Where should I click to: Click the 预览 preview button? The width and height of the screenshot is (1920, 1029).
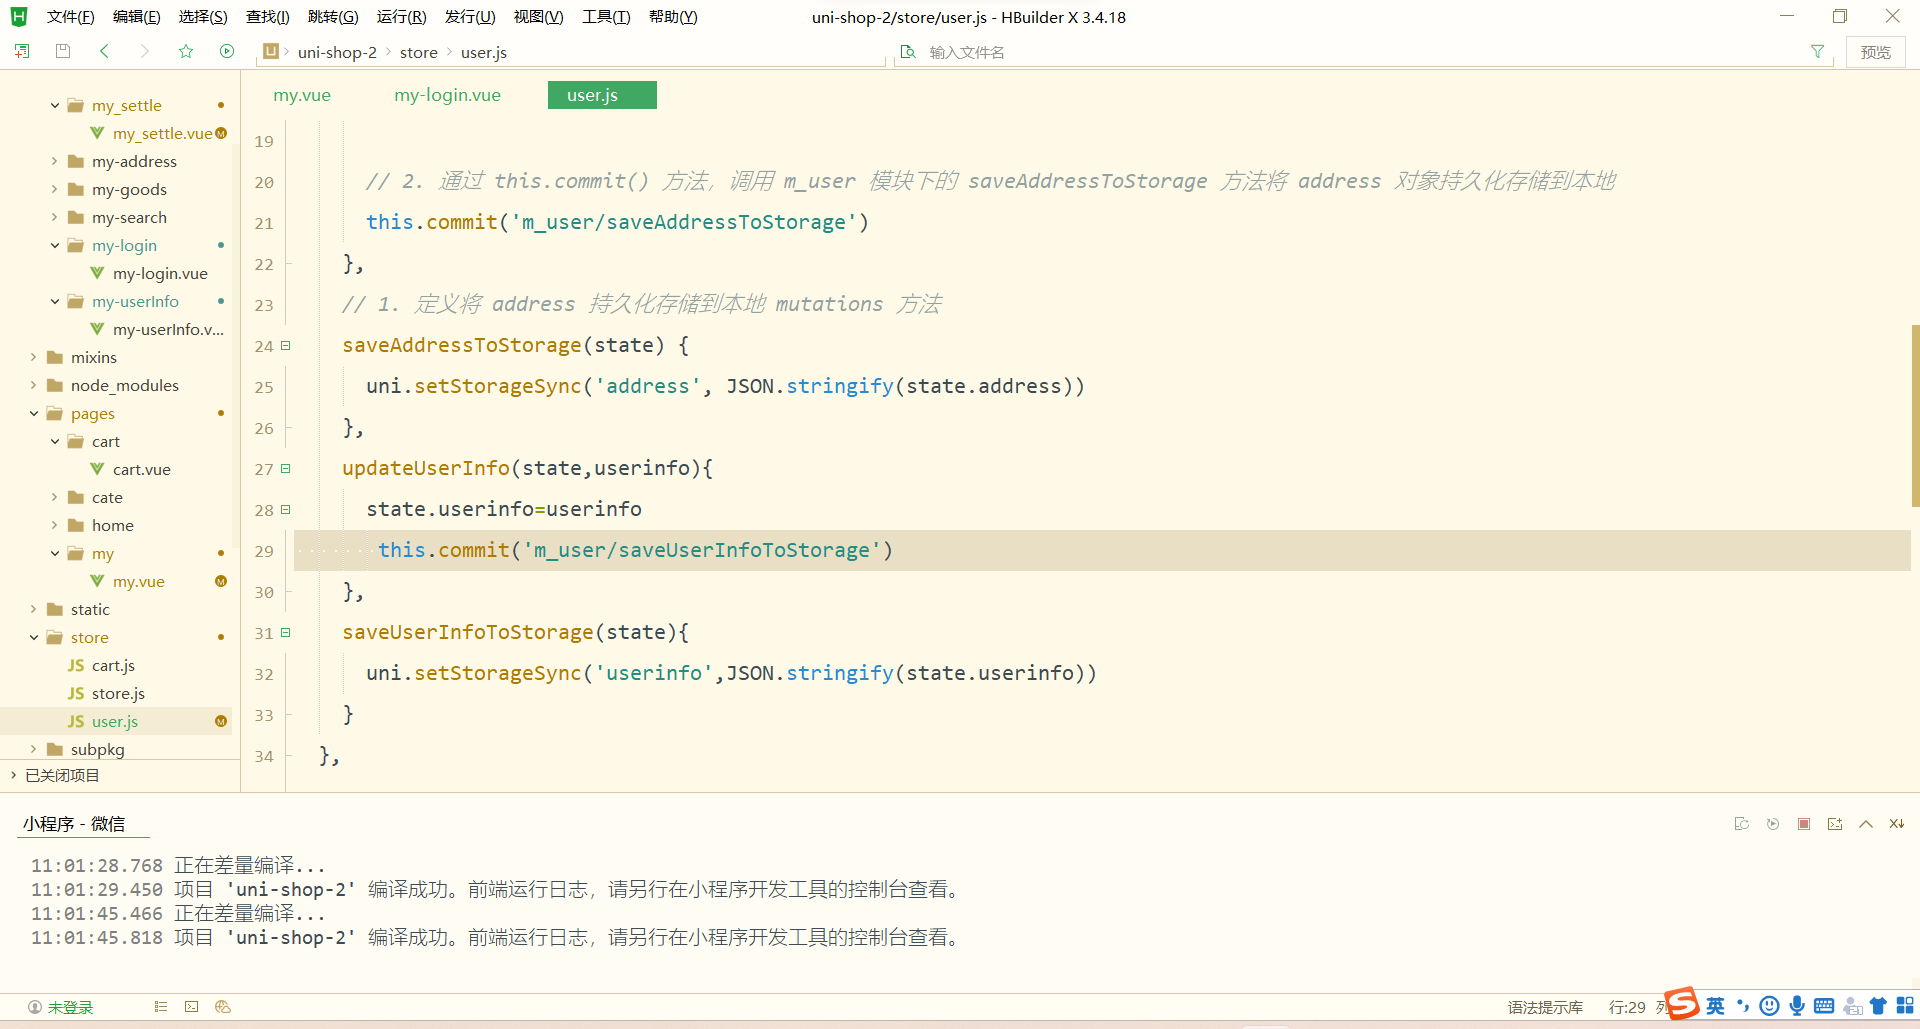pyautogui.click(x=1876, y=51)
